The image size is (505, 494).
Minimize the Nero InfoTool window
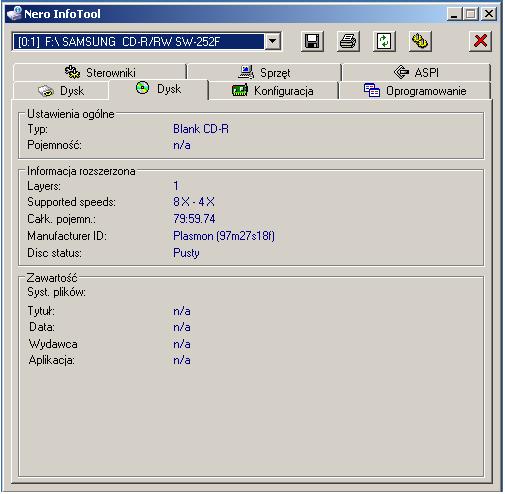[x=454, y=14]
